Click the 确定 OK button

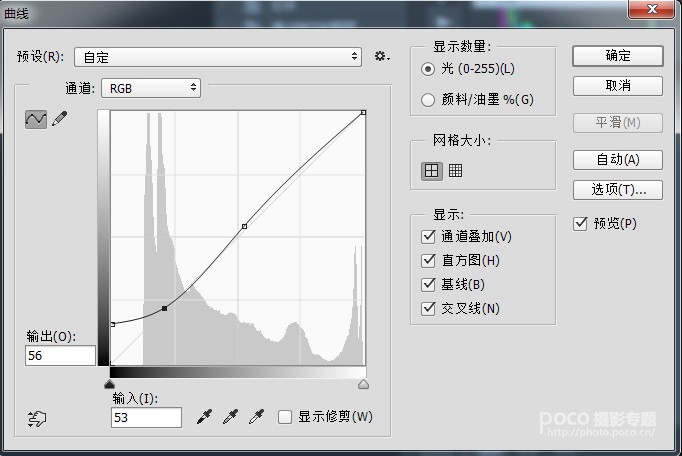(618, 56)
